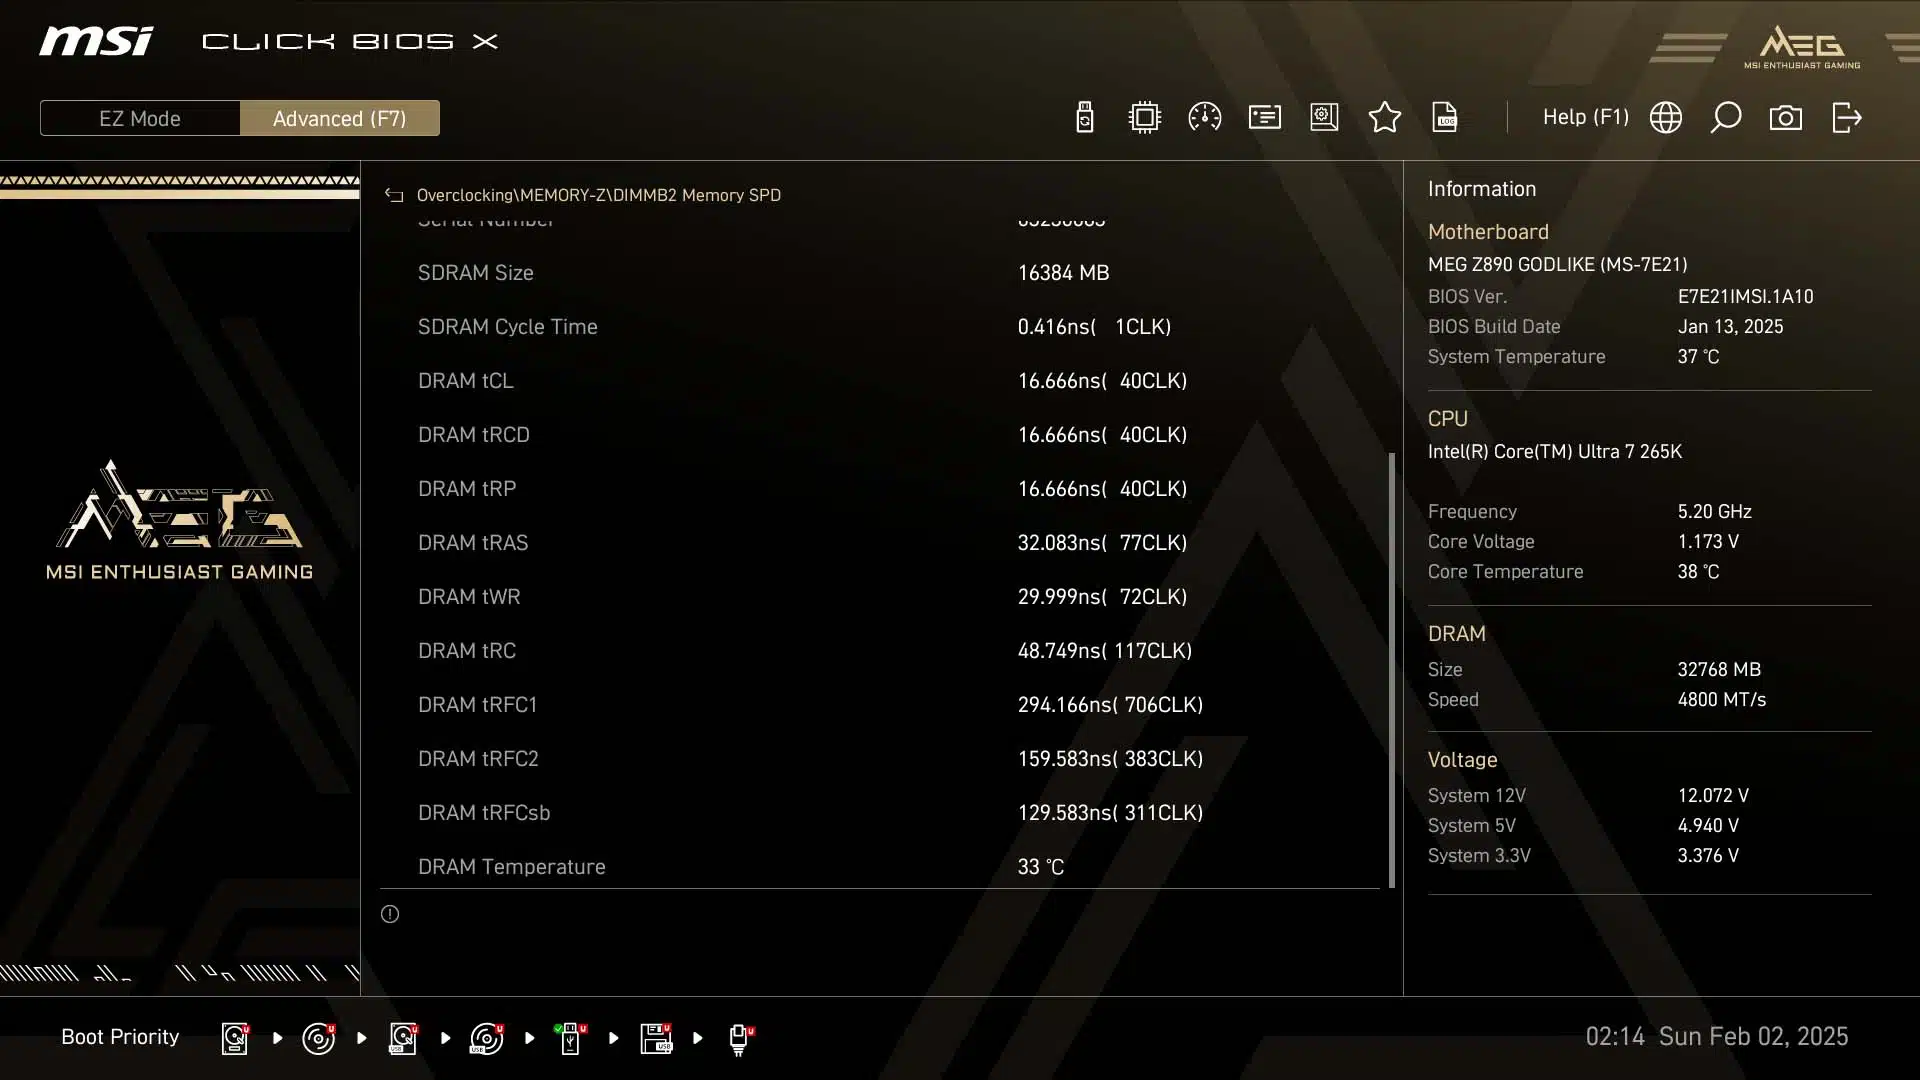
Task: Open the speedometer overclocking icon
Action: click(1204, 118)
